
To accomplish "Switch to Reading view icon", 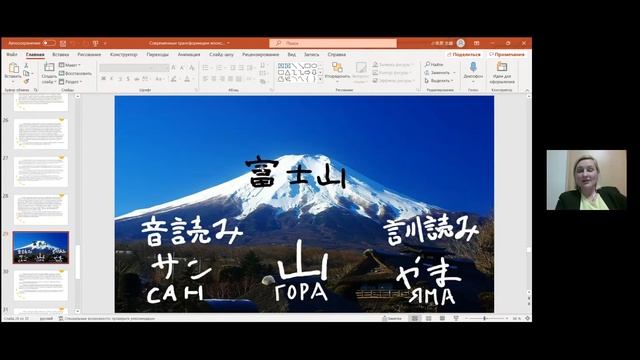I will coord(442,318).
